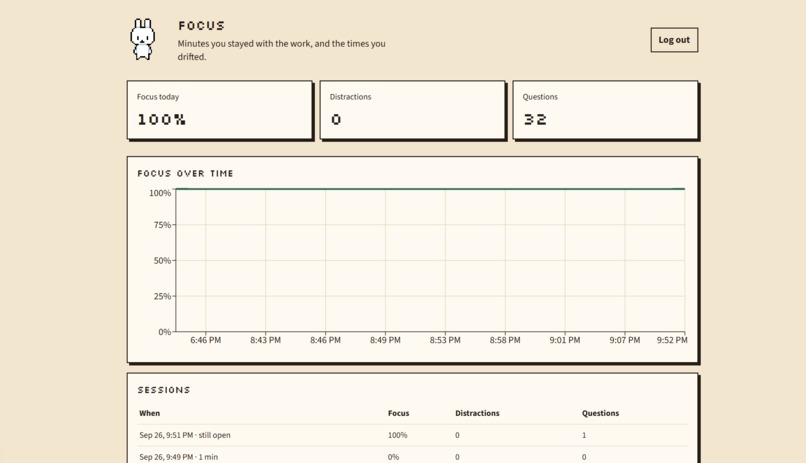Click the 8:43 PM axis label
This screenshot has width=806, height=463.
click(265, 340)
